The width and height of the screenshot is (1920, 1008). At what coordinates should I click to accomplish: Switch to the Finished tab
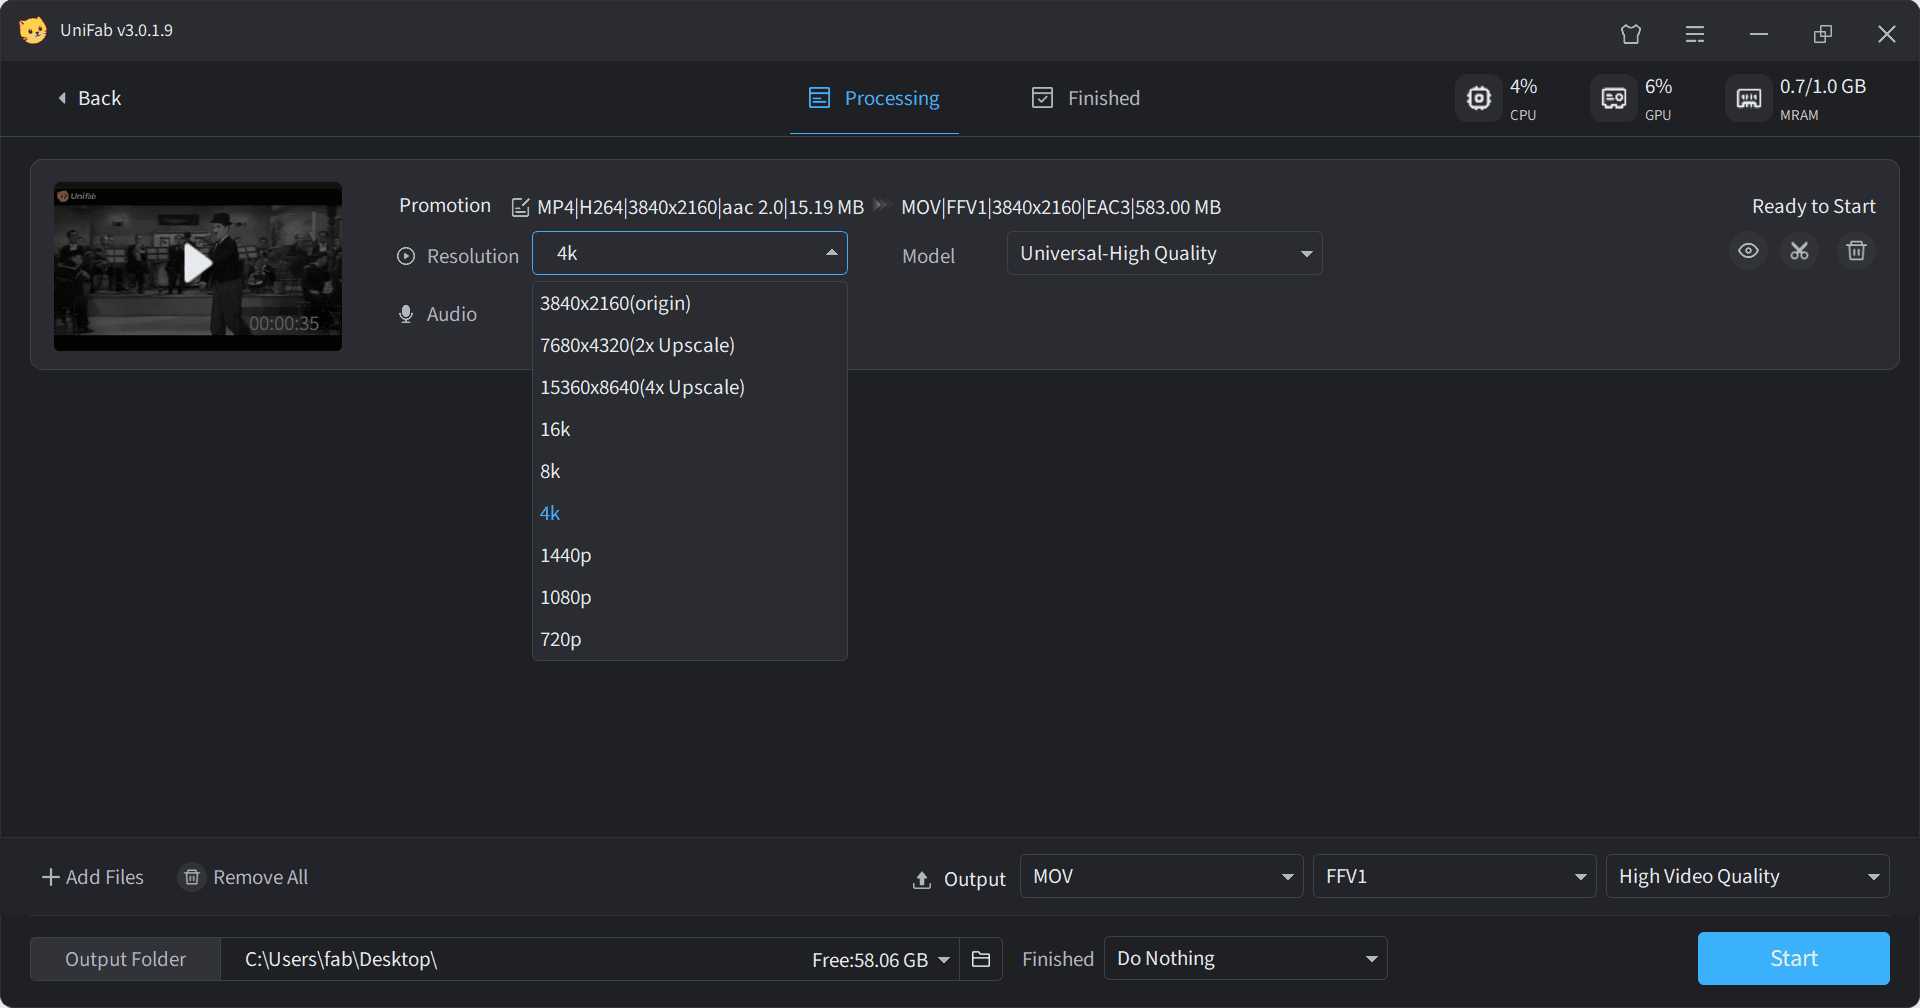coord(1086,98)
